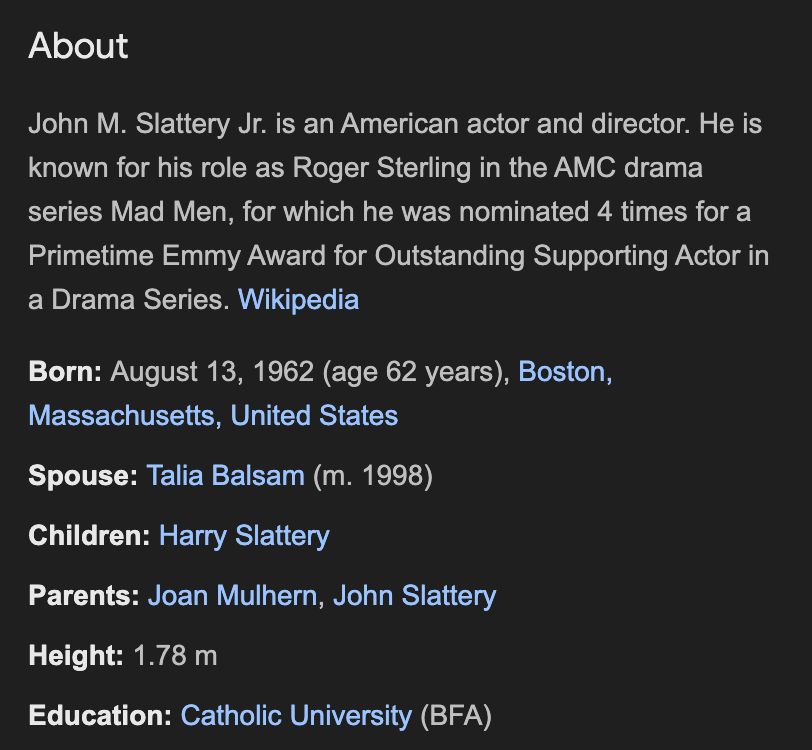Open spouse Talia Balsam's link
812x750 pixels.
coord(226,475)
